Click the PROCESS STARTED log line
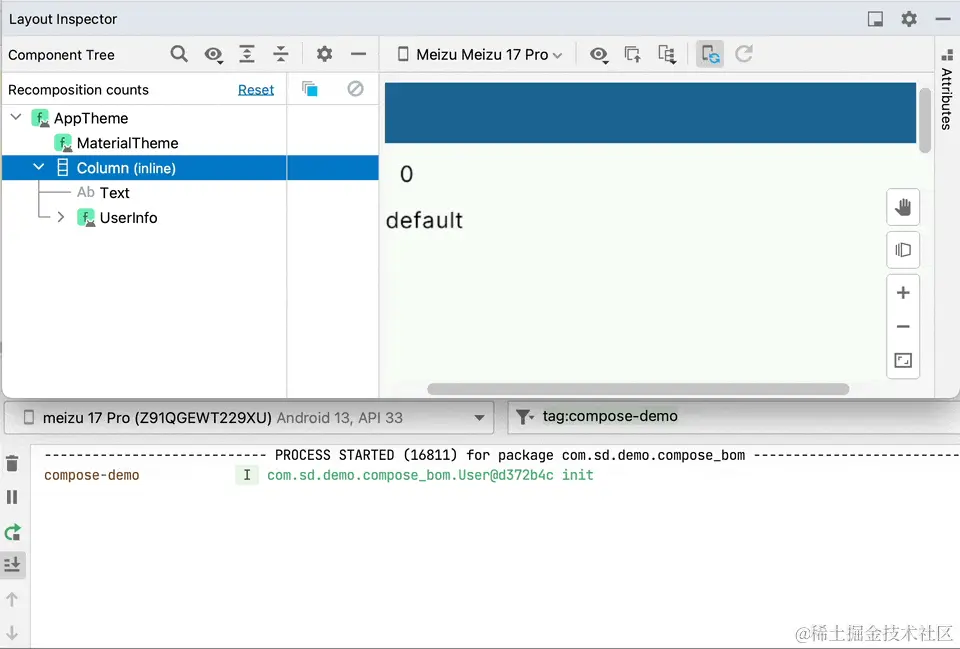Viewport: 960px width, 649px height. click(x=501, y=455)
